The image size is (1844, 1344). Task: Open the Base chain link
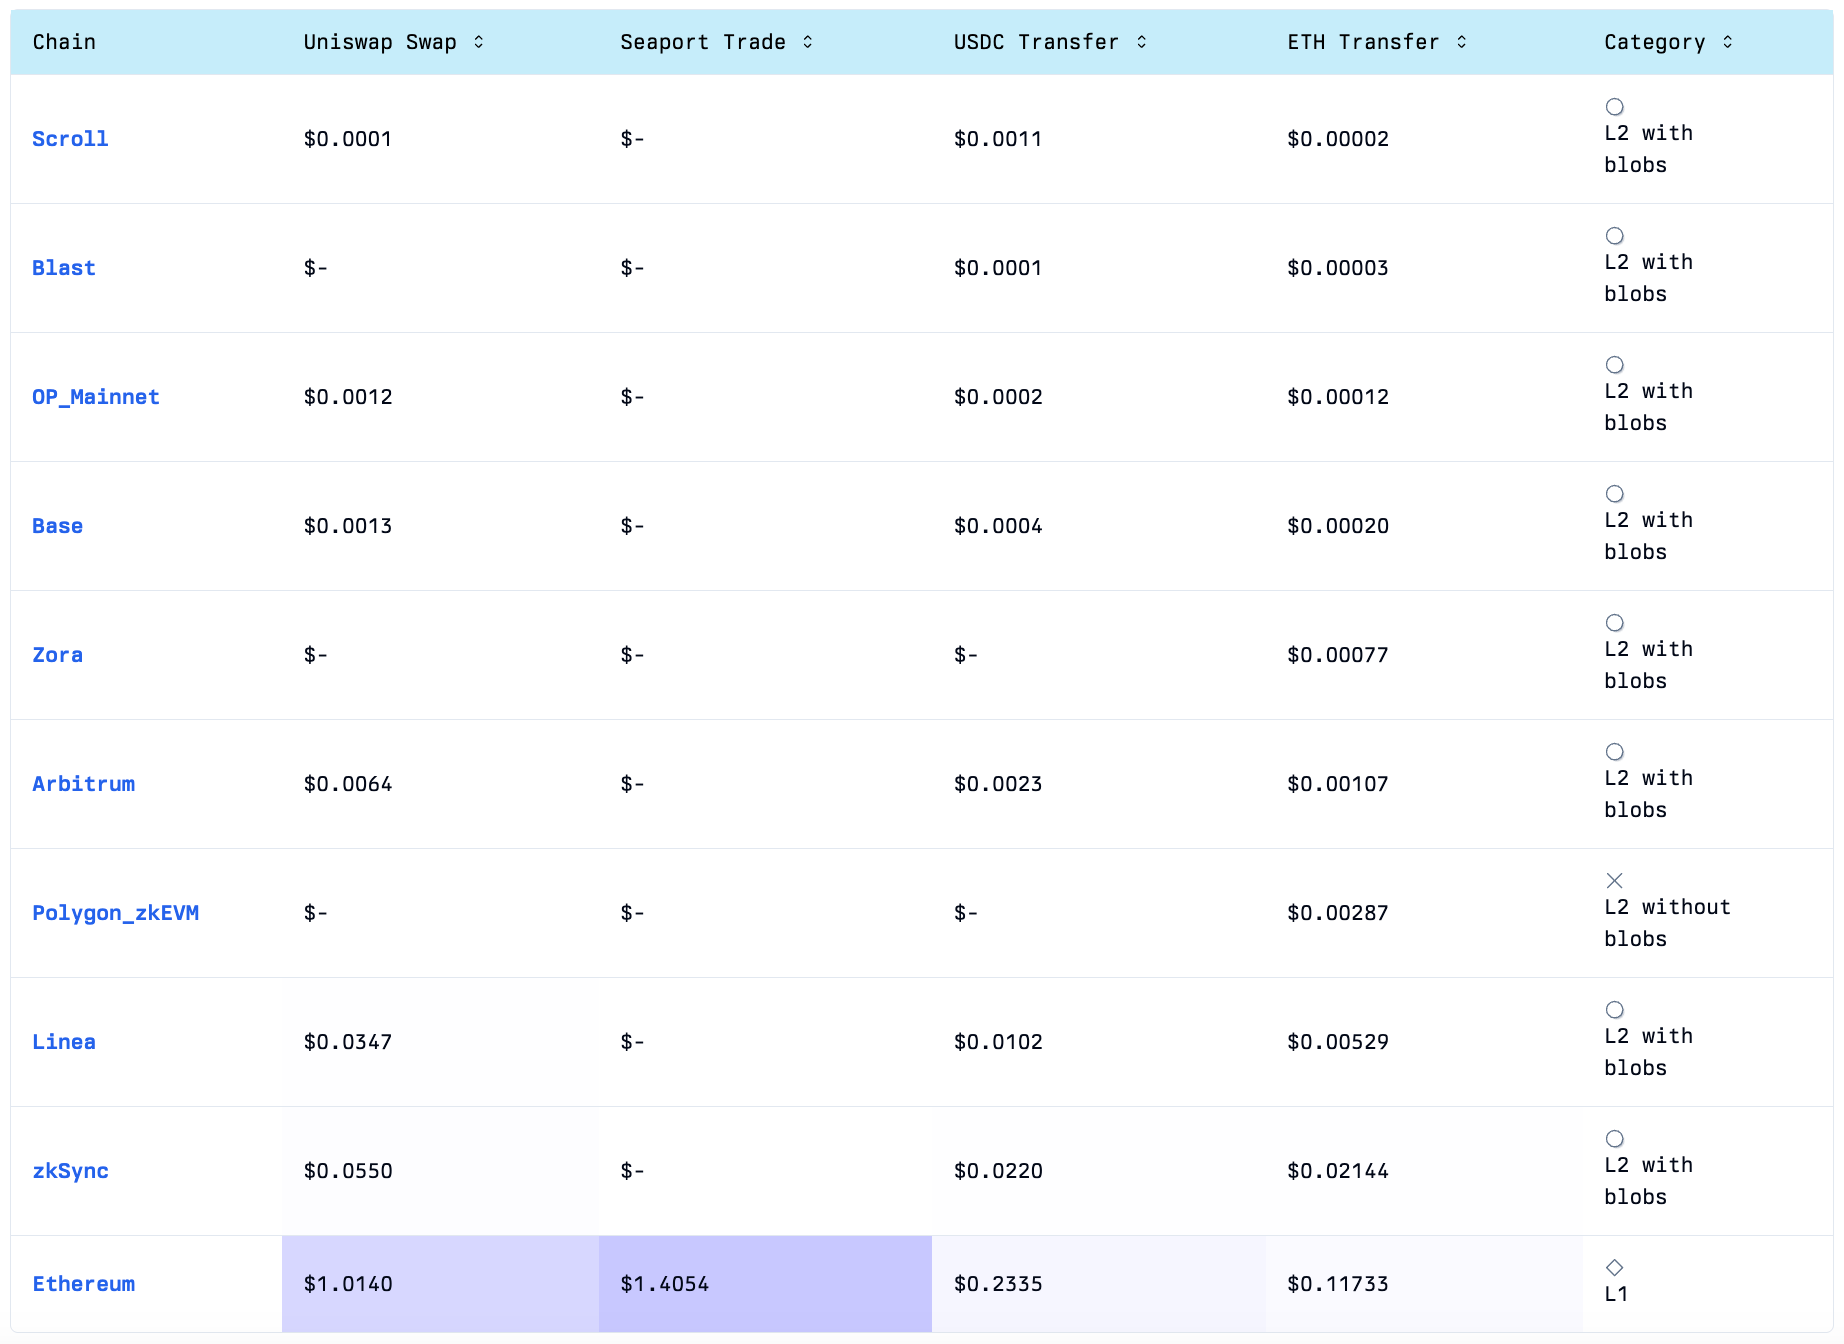[58, 526]
